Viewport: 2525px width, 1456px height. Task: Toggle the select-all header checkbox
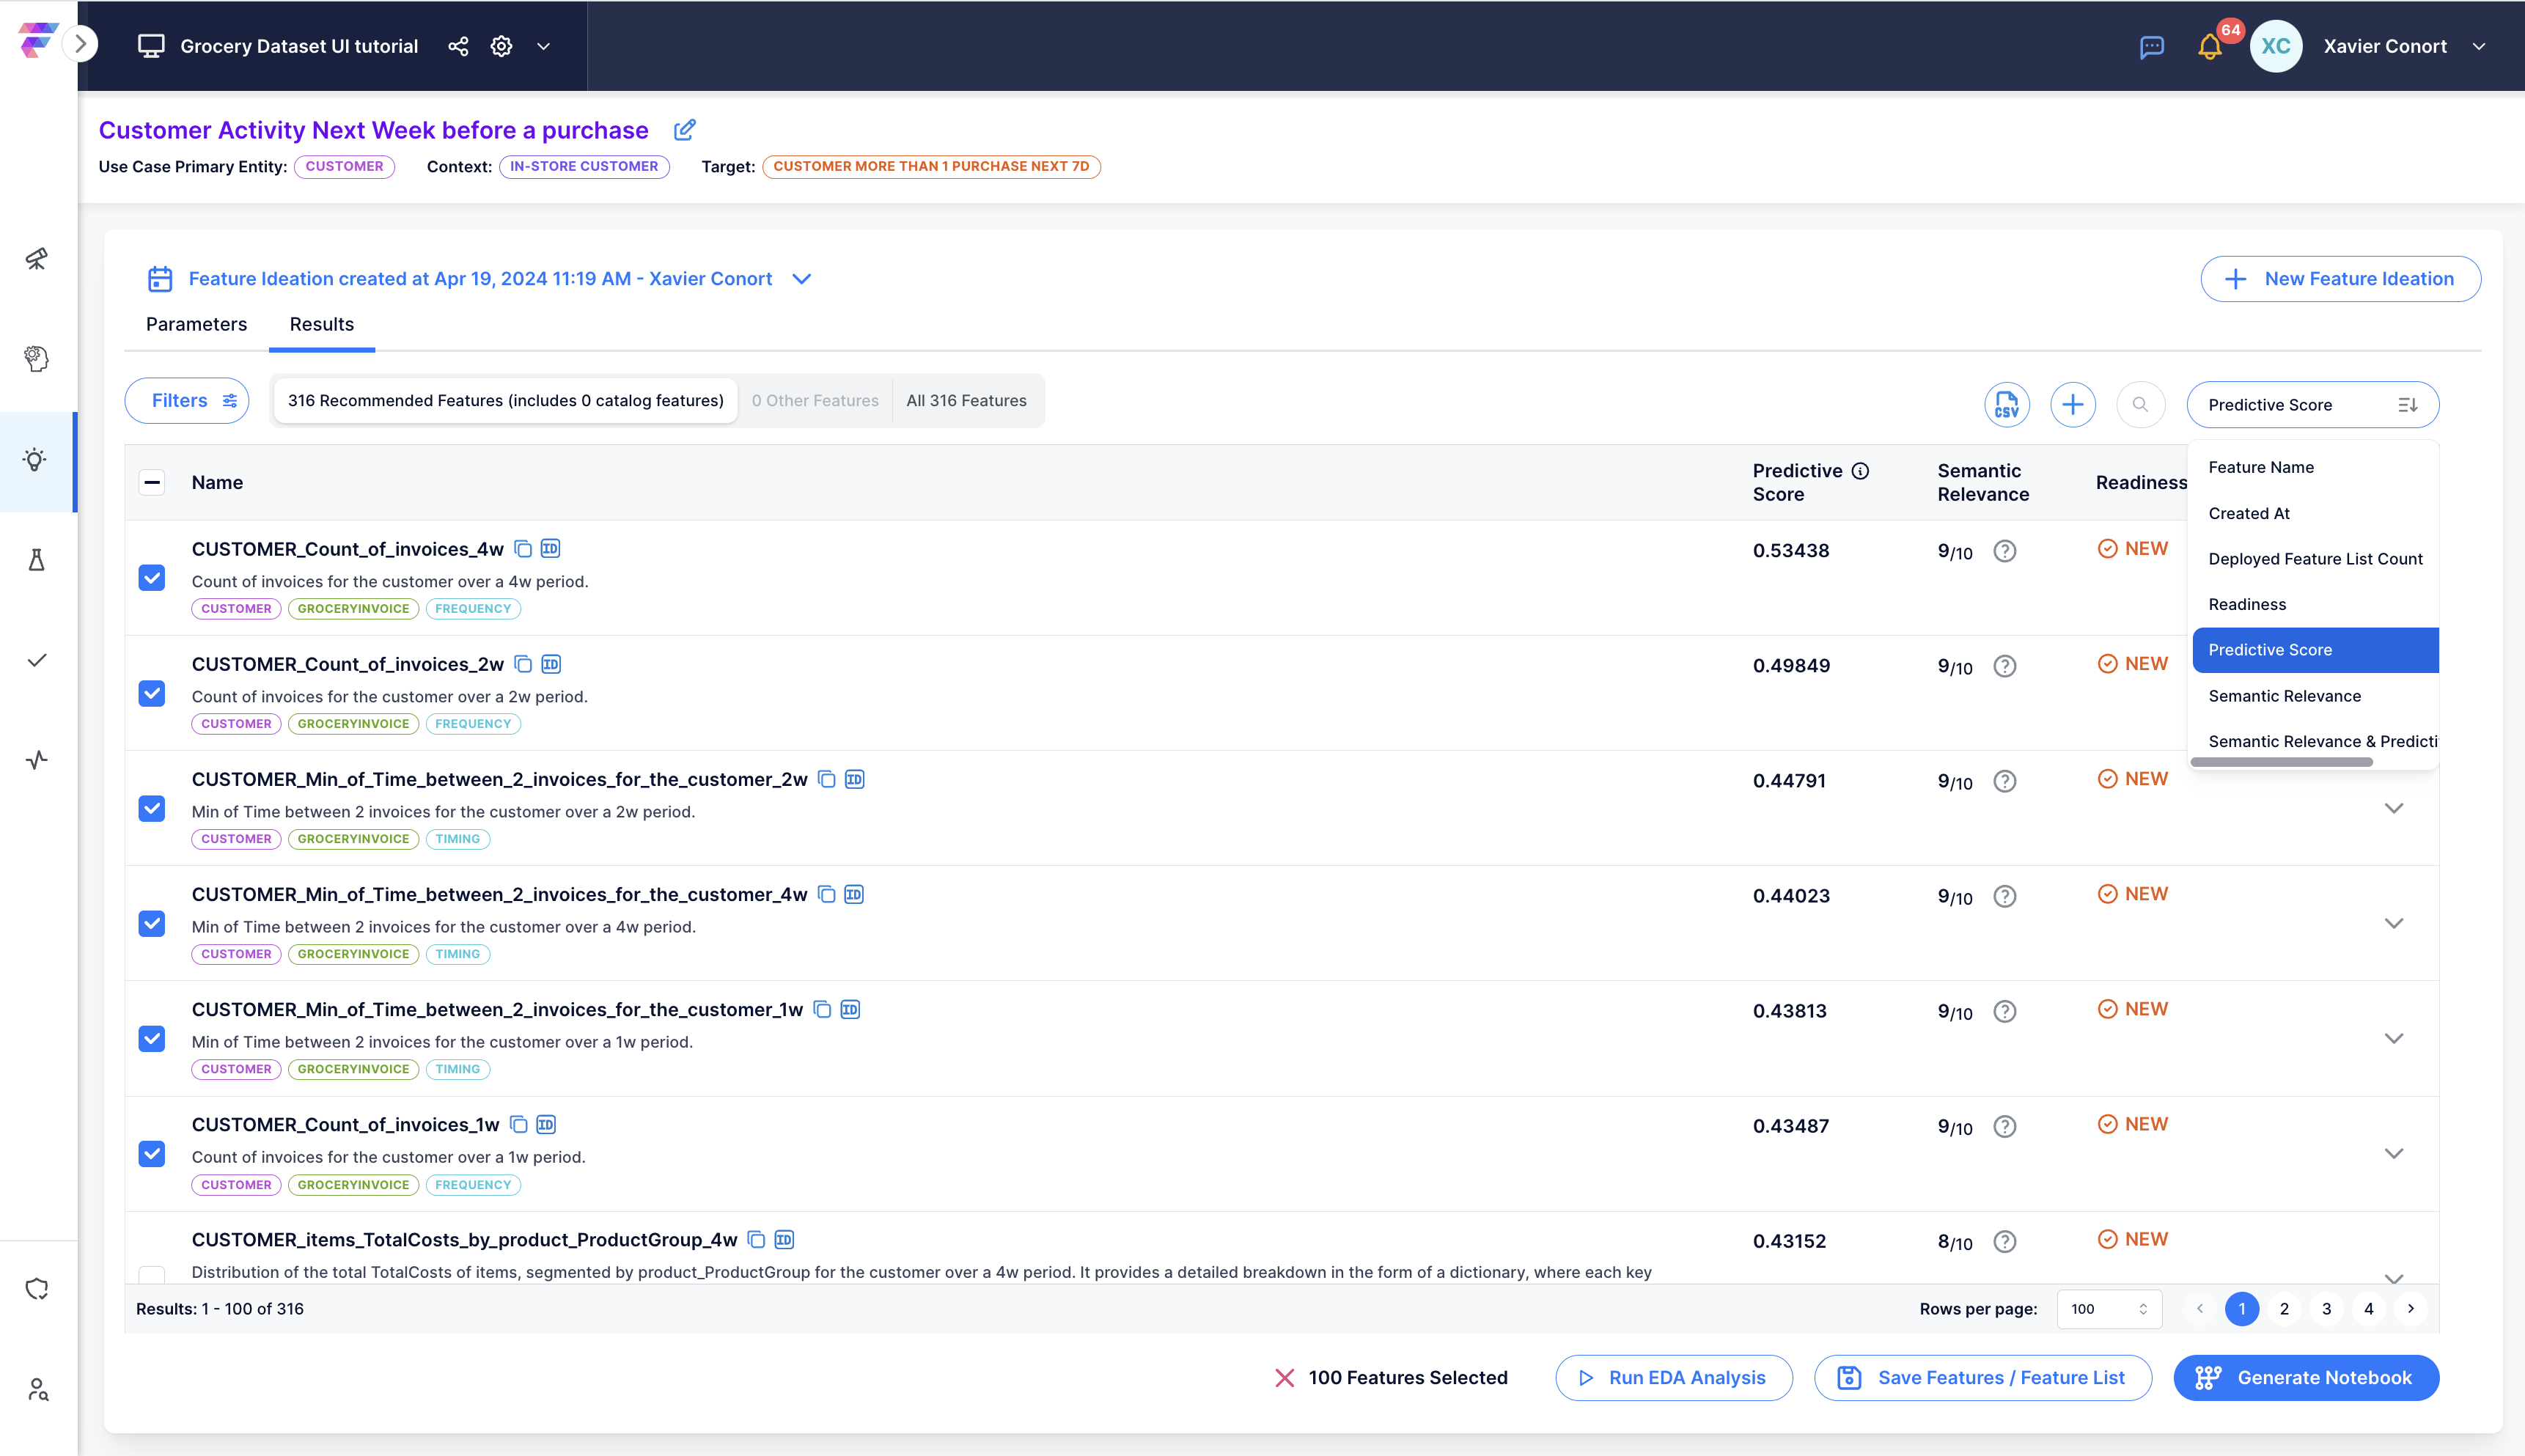[152, 483]
